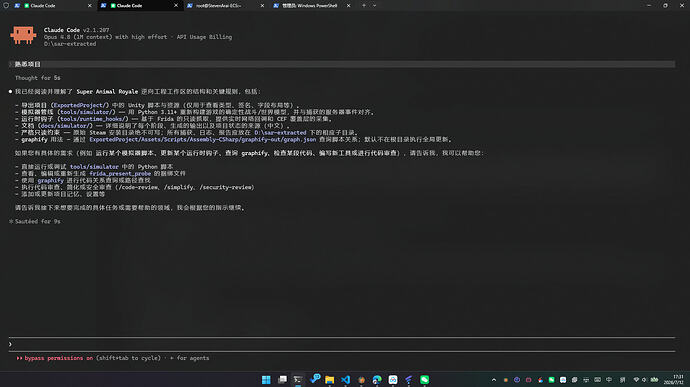
Task: Click the 'Claude Code v2.1.207' version text
Action: click(77, 30)
